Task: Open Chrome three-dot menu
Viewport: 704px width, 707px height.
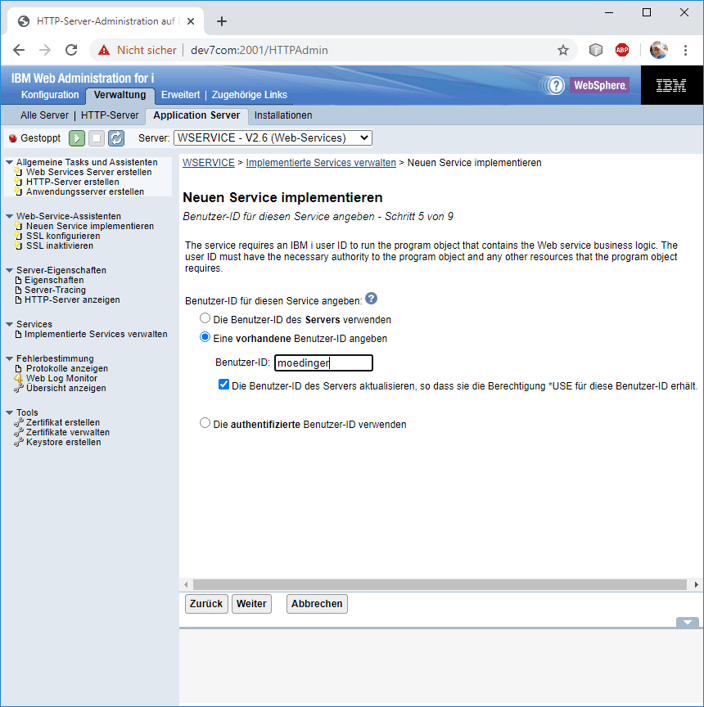Action: 686,50
